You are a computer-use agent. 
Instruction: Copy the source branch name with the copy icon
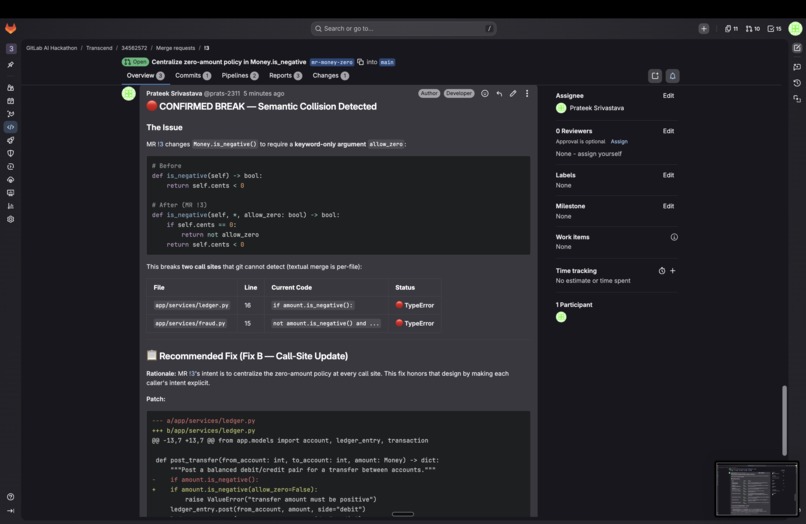pos(360,62)
